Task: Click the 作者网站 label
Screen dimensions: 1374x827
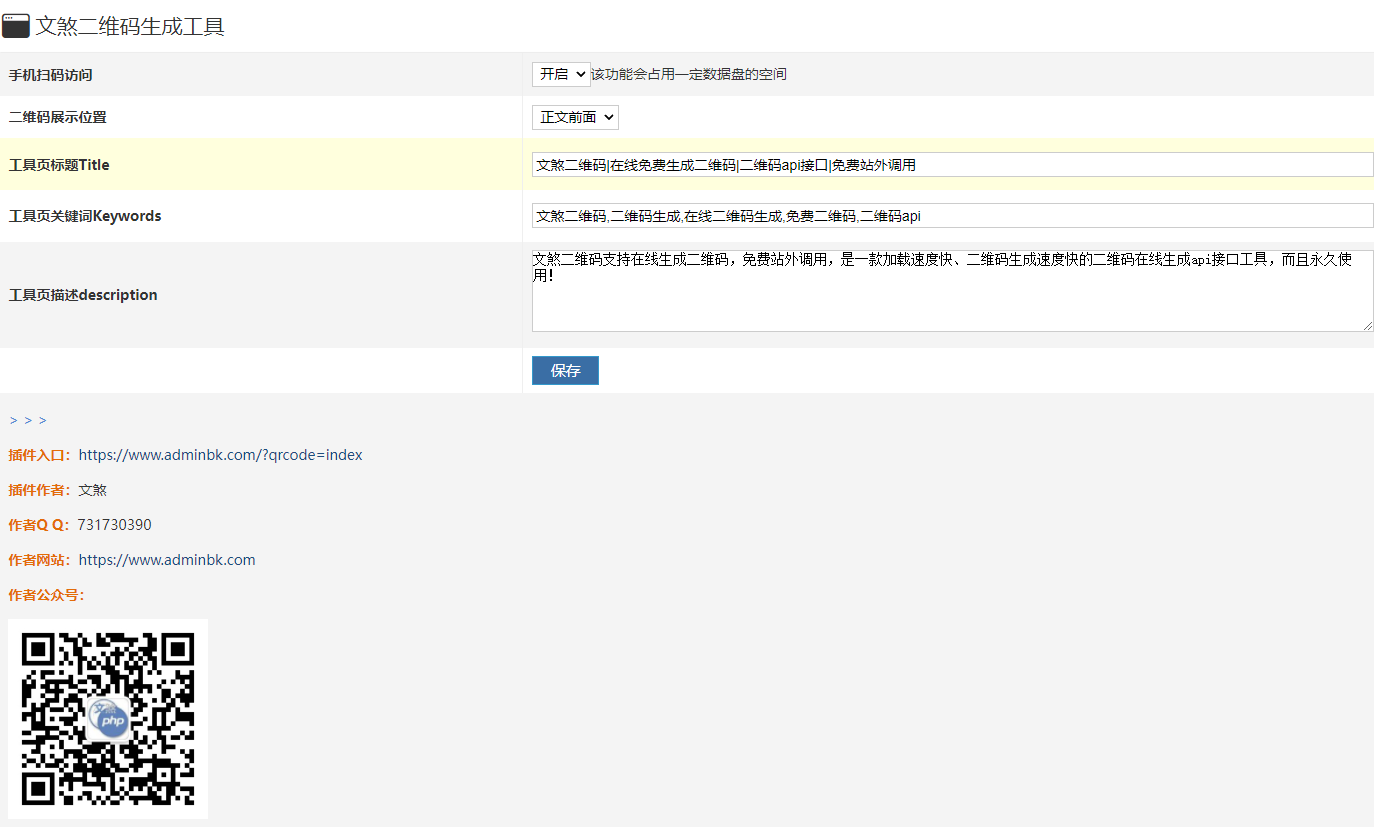Action: click(39, 560)
